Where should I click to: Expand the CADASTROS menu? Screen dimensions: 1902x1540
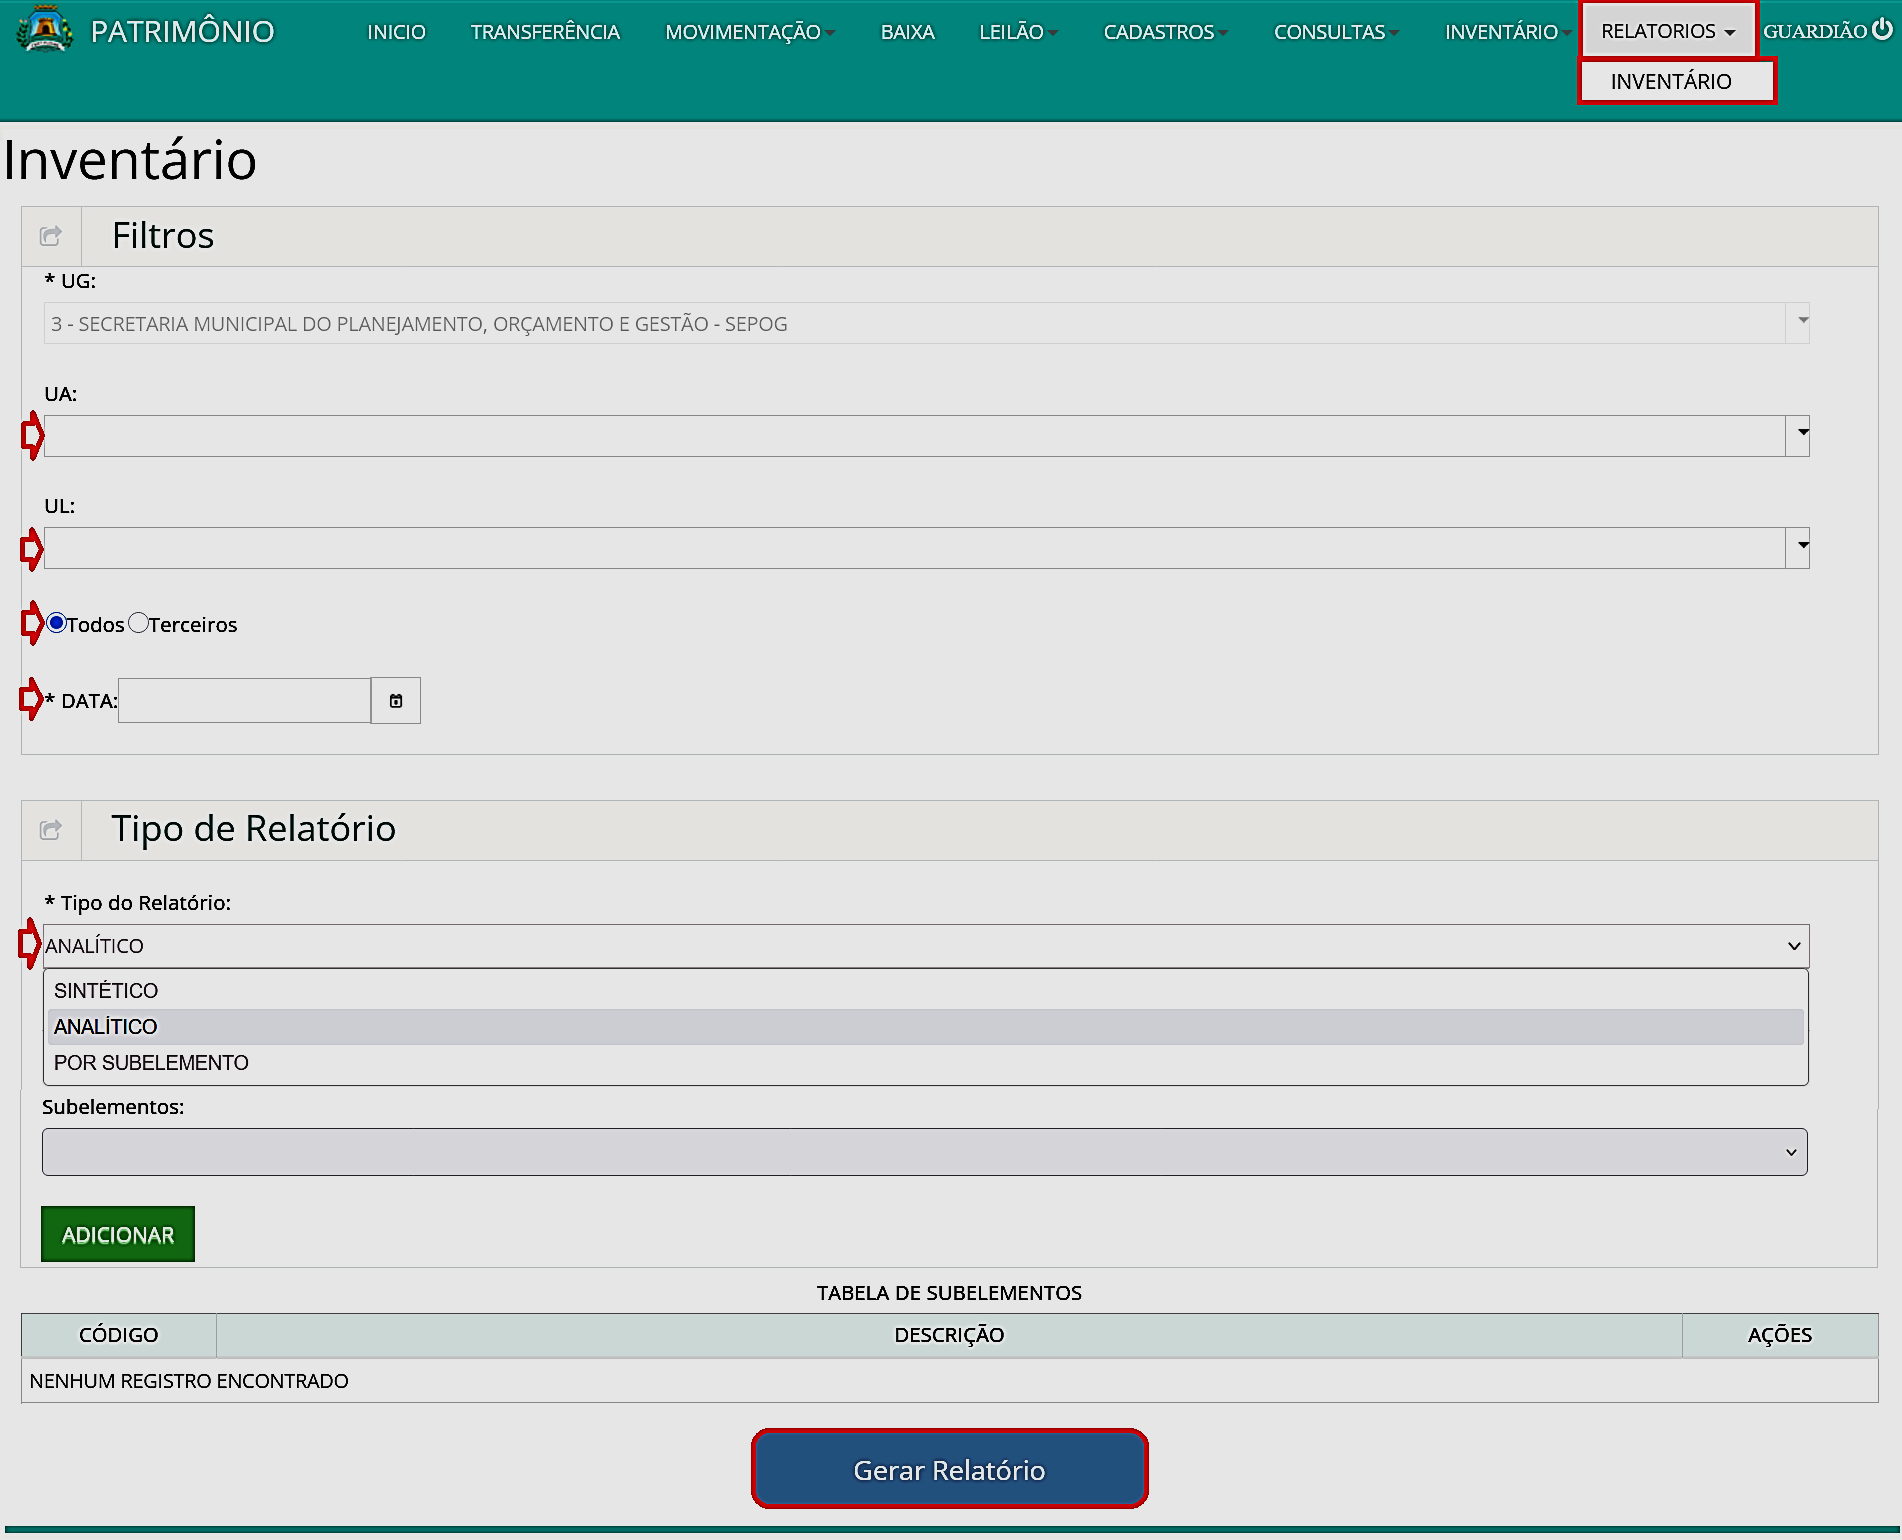tap(1165, 32)
